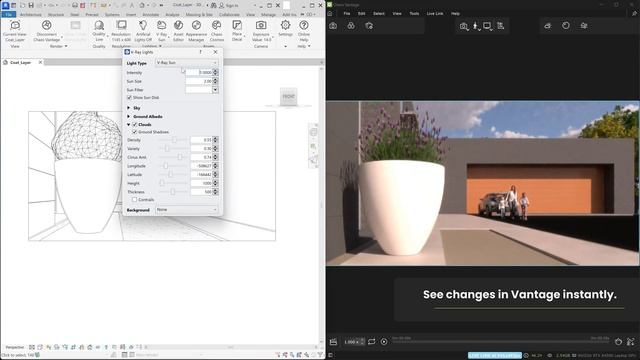Open the Vantage playback speed stepper
This screenshot has width=640, height=360.
(x=362, y=342)
